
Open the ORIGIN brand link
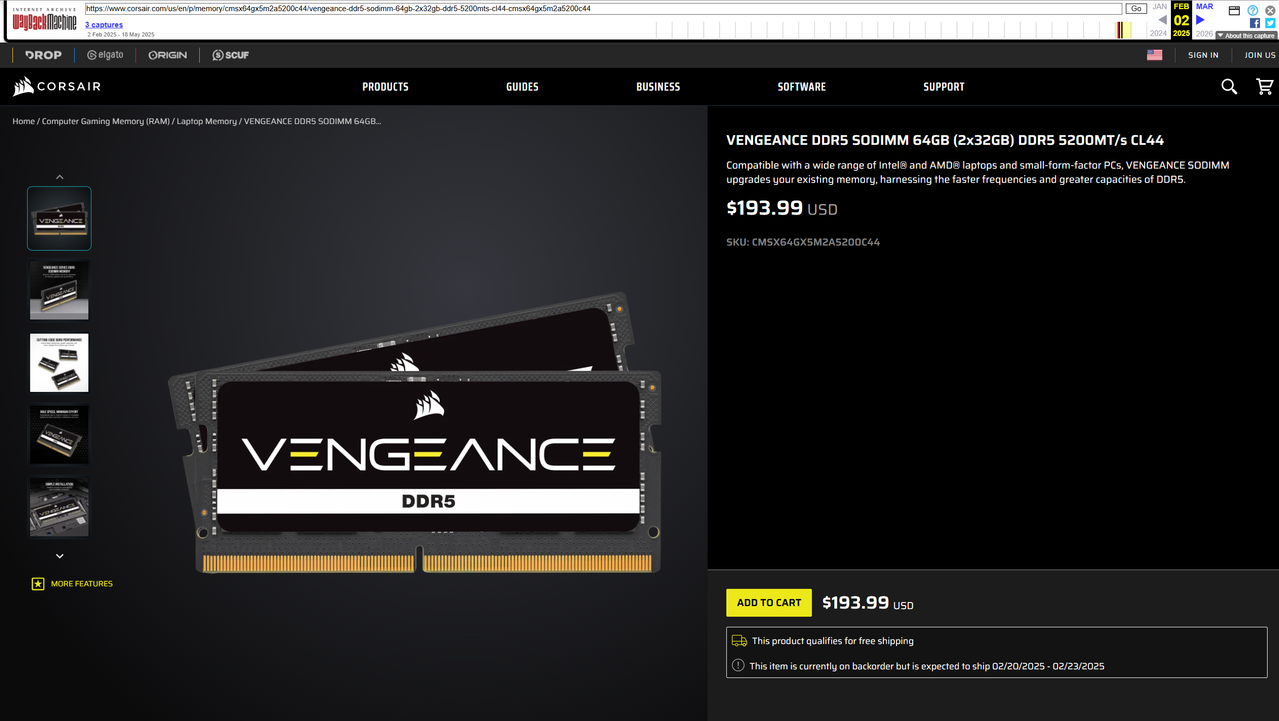(x=167, y=55)
